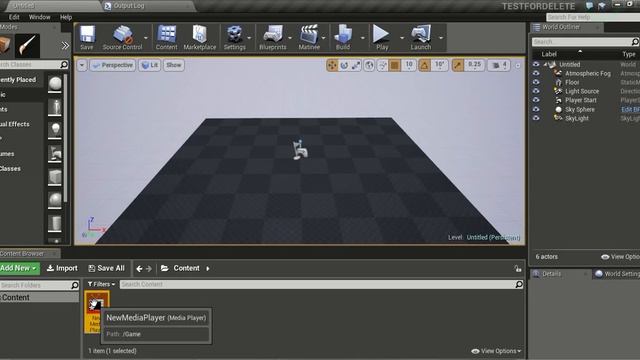Switch to the World Outliner tab
The width and height of the screenshot is (640, 360).
[561, 27]
